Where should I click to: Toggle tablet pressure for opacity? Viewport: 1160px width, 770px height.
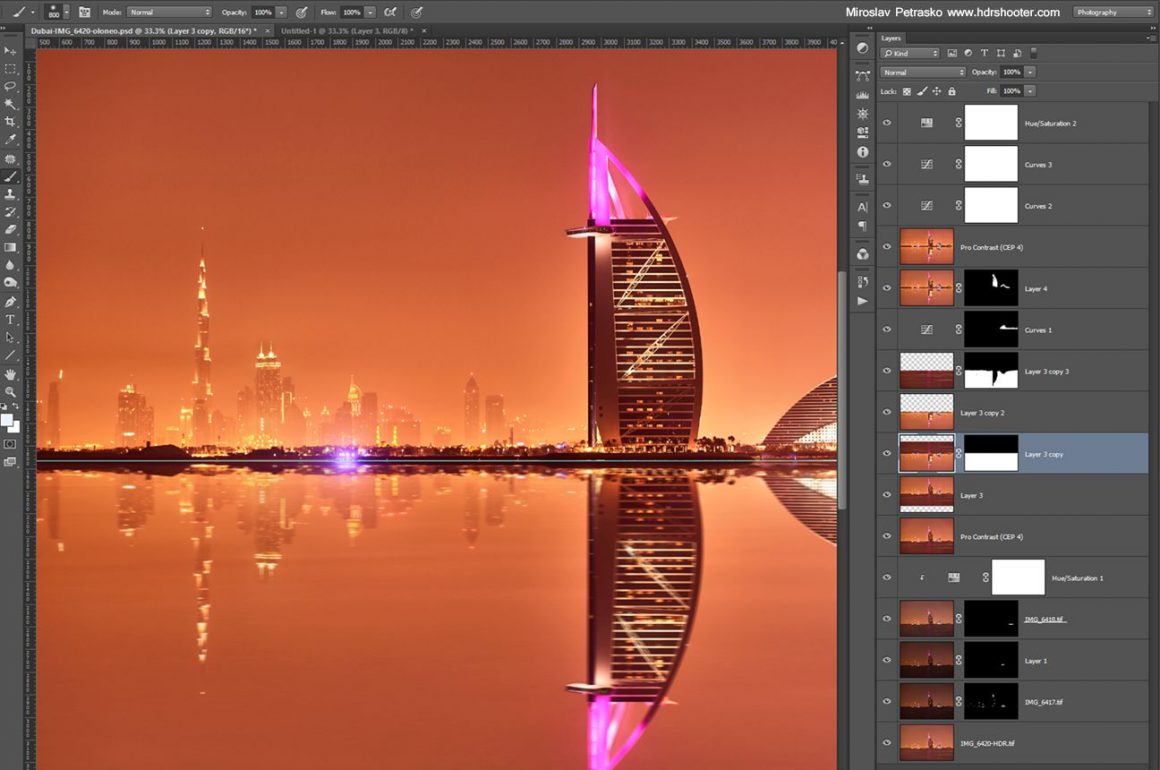pos(301,12)
